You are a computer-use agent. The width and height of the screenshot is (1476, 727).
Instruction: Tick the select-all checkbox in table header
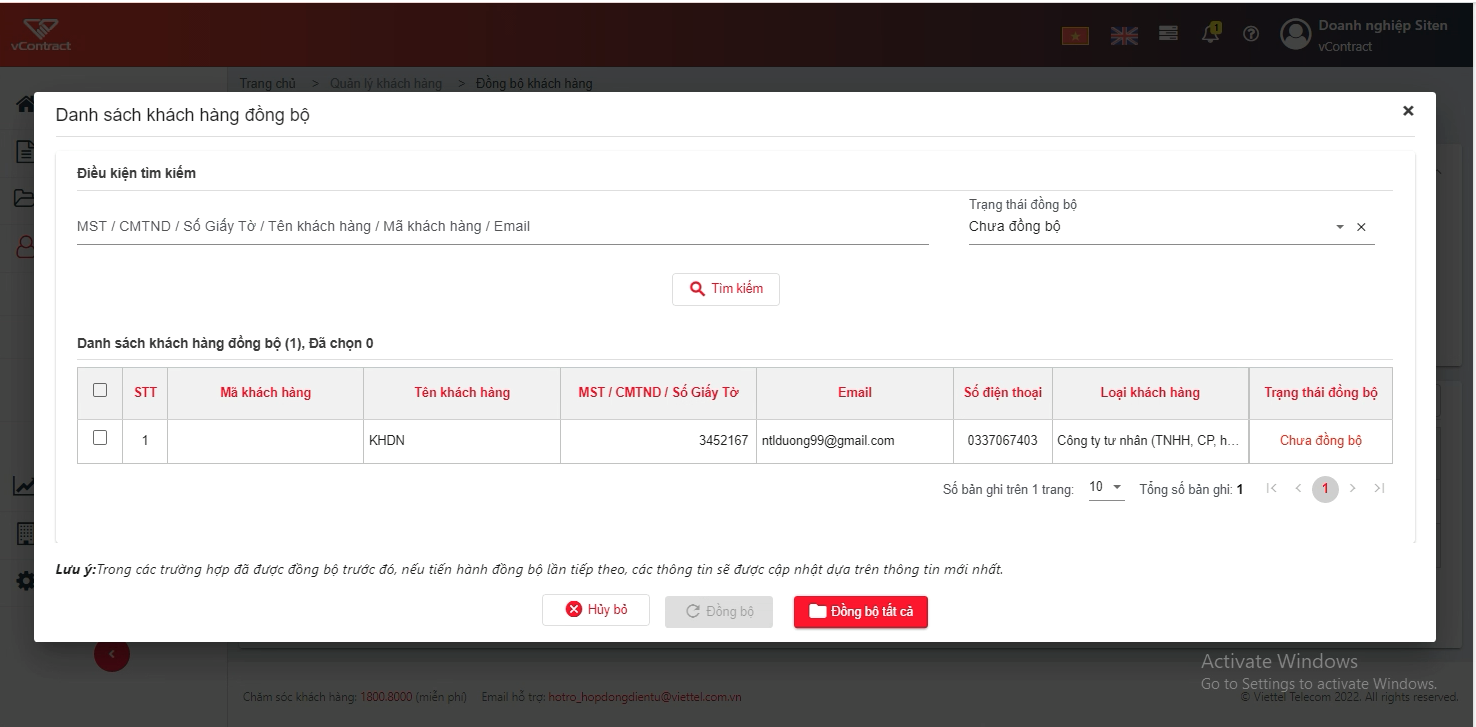[x=100, y=390]
